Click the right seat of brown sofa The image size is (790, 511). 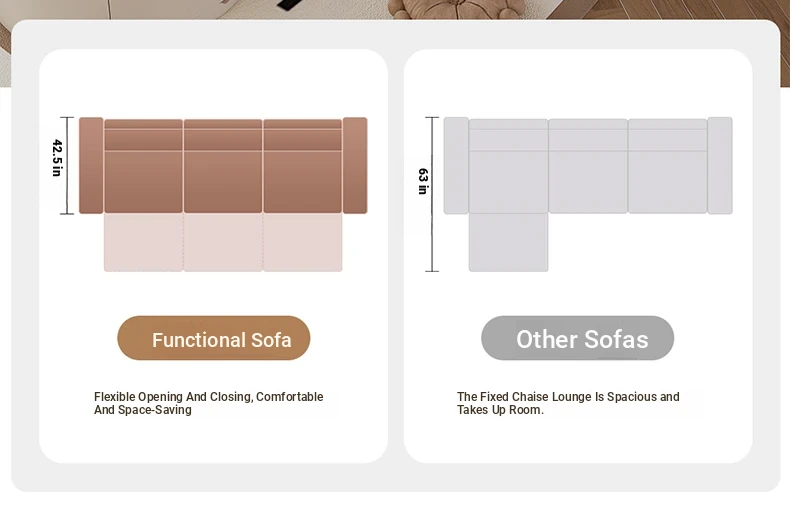pos(302,166)
